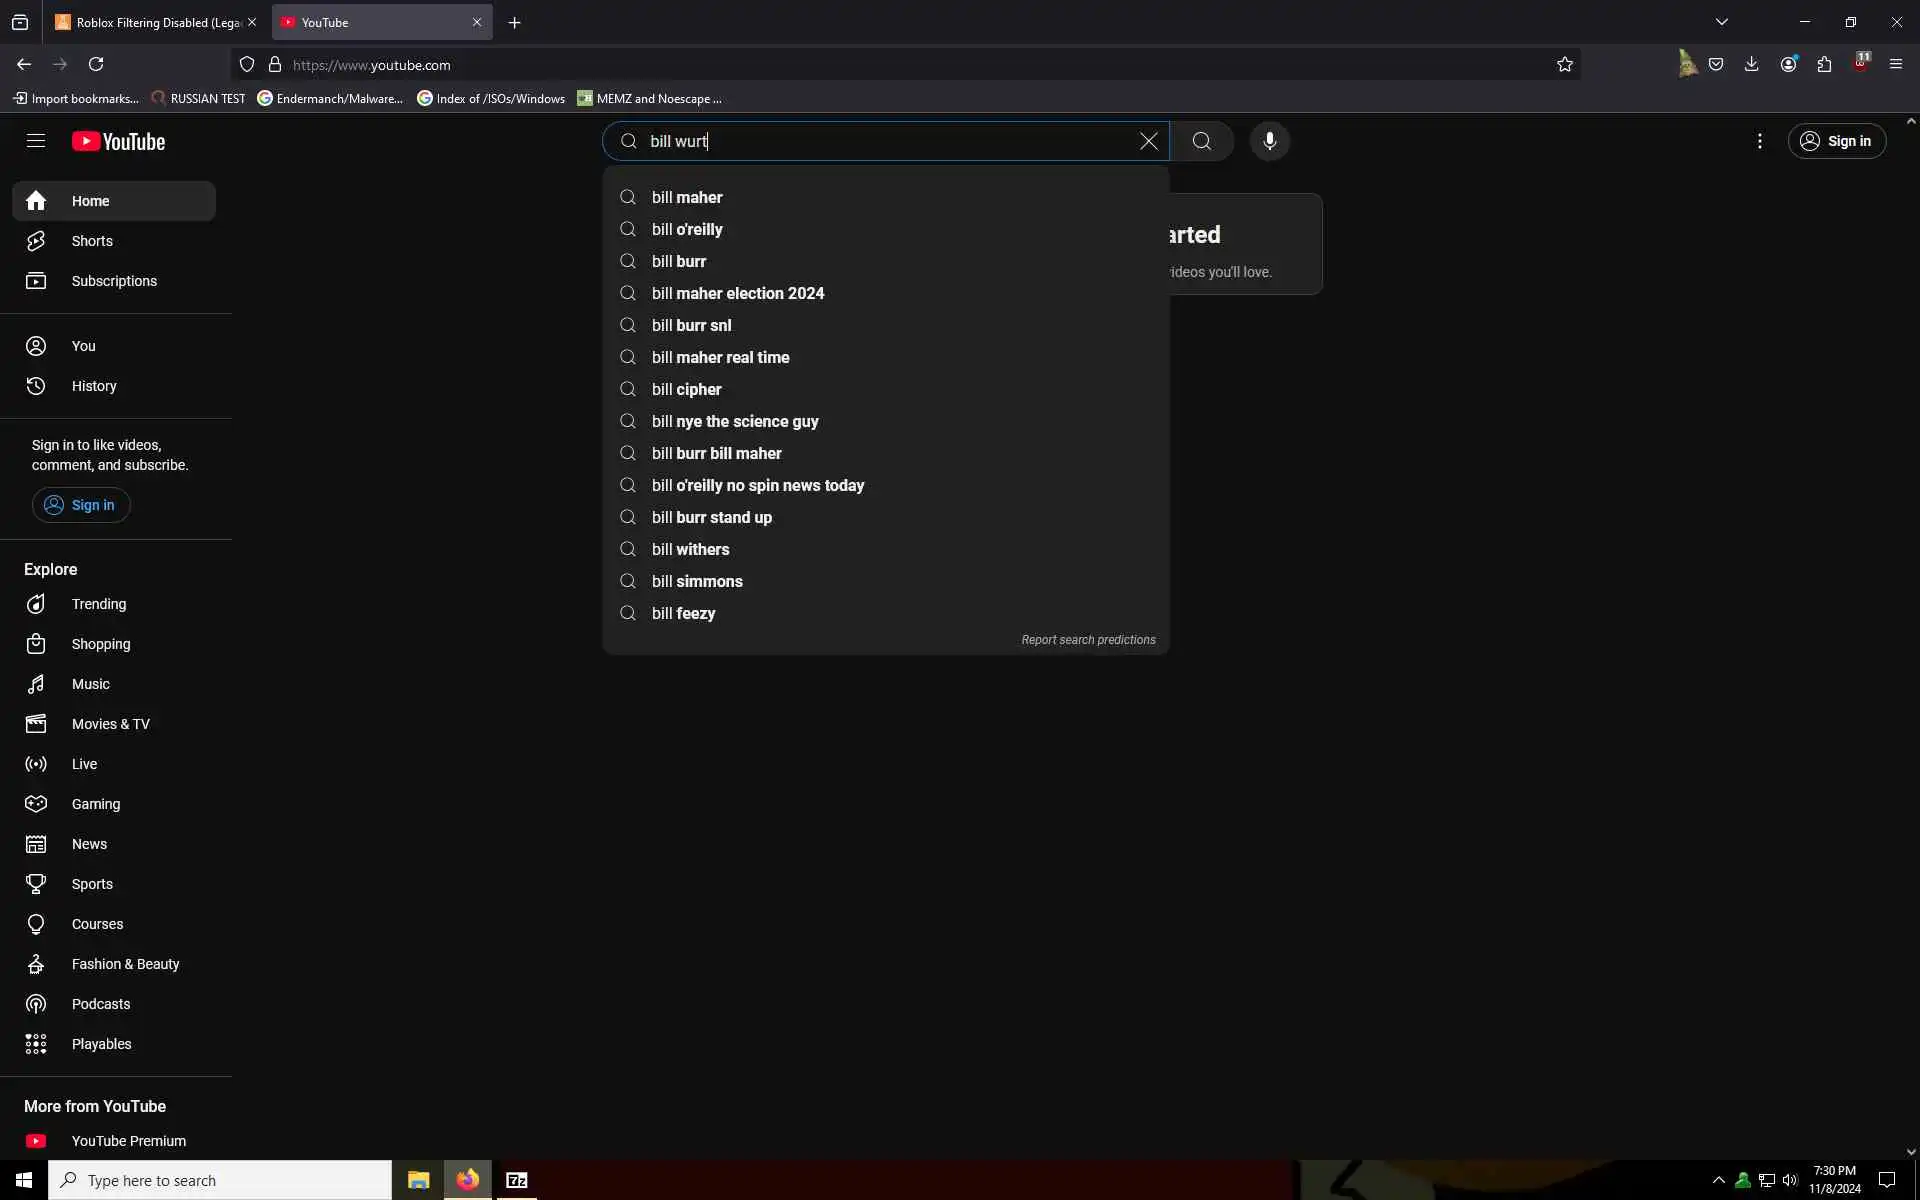Open Gaming in the Explore section
This screenshot has width=1920, height=1200.
(x=95, y=804)
